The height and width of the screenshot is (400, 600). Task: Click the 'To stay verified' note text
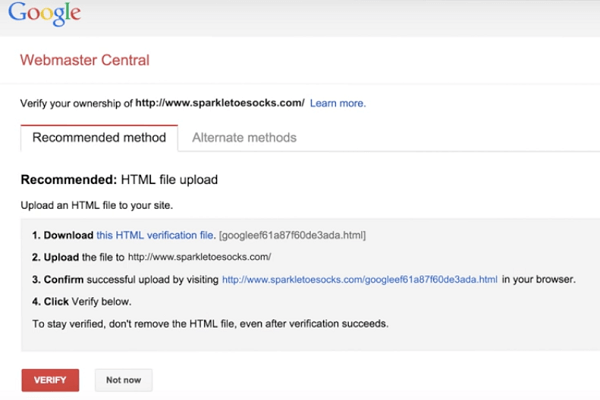coord(210,324)
